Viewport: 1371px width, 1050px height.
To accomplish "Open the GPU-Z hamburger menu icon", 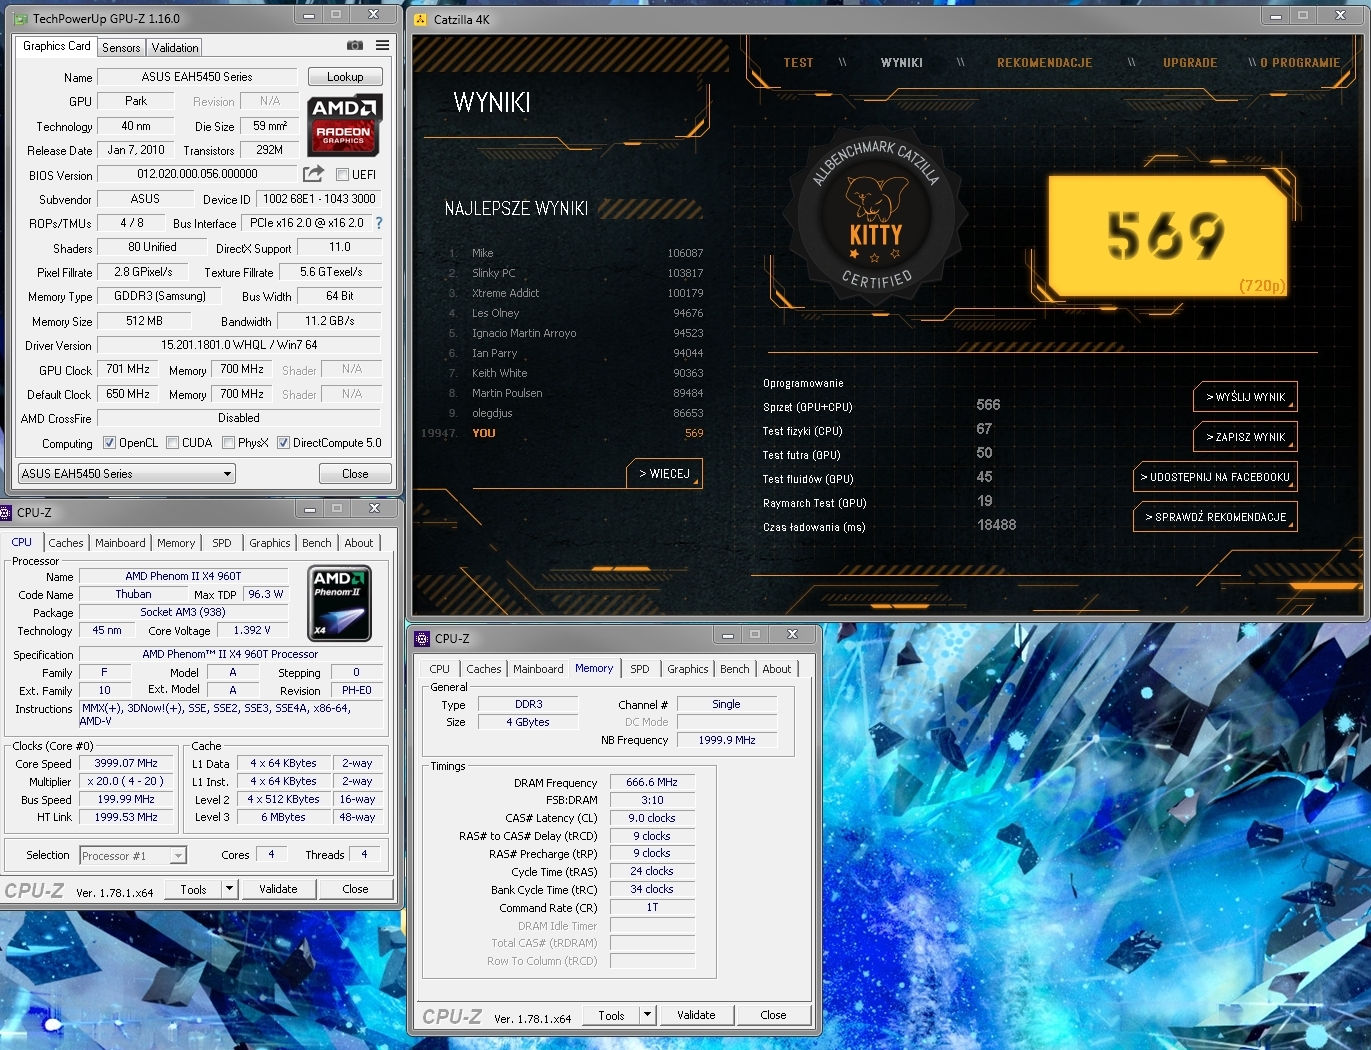I will click(382, 46).
